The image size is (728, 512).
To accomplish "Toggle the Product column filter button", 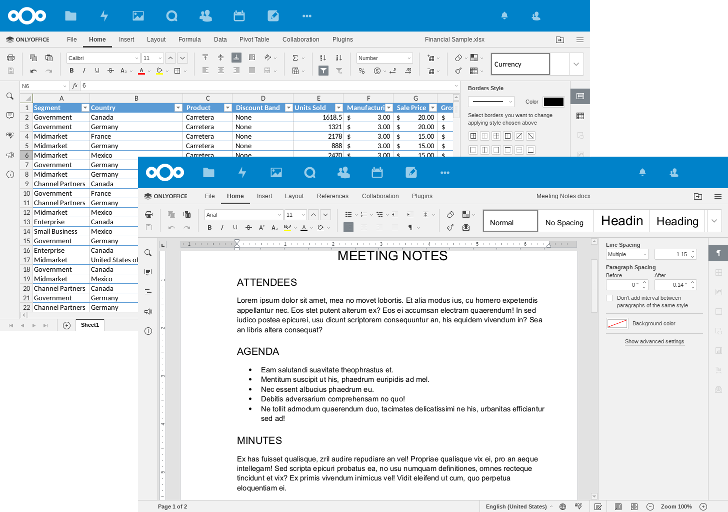I will tap(226, 107).
